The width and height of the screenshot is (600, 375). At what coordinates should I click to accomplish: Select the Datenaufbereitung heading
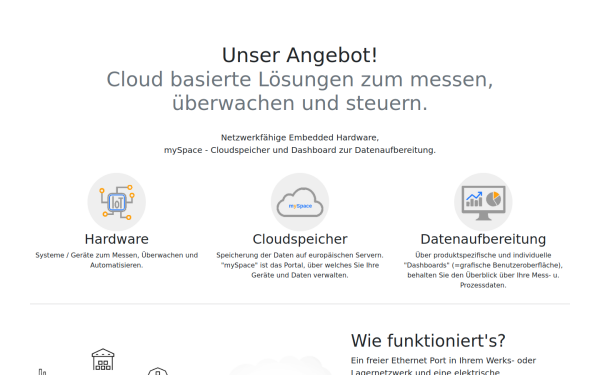tap(483, 239)
